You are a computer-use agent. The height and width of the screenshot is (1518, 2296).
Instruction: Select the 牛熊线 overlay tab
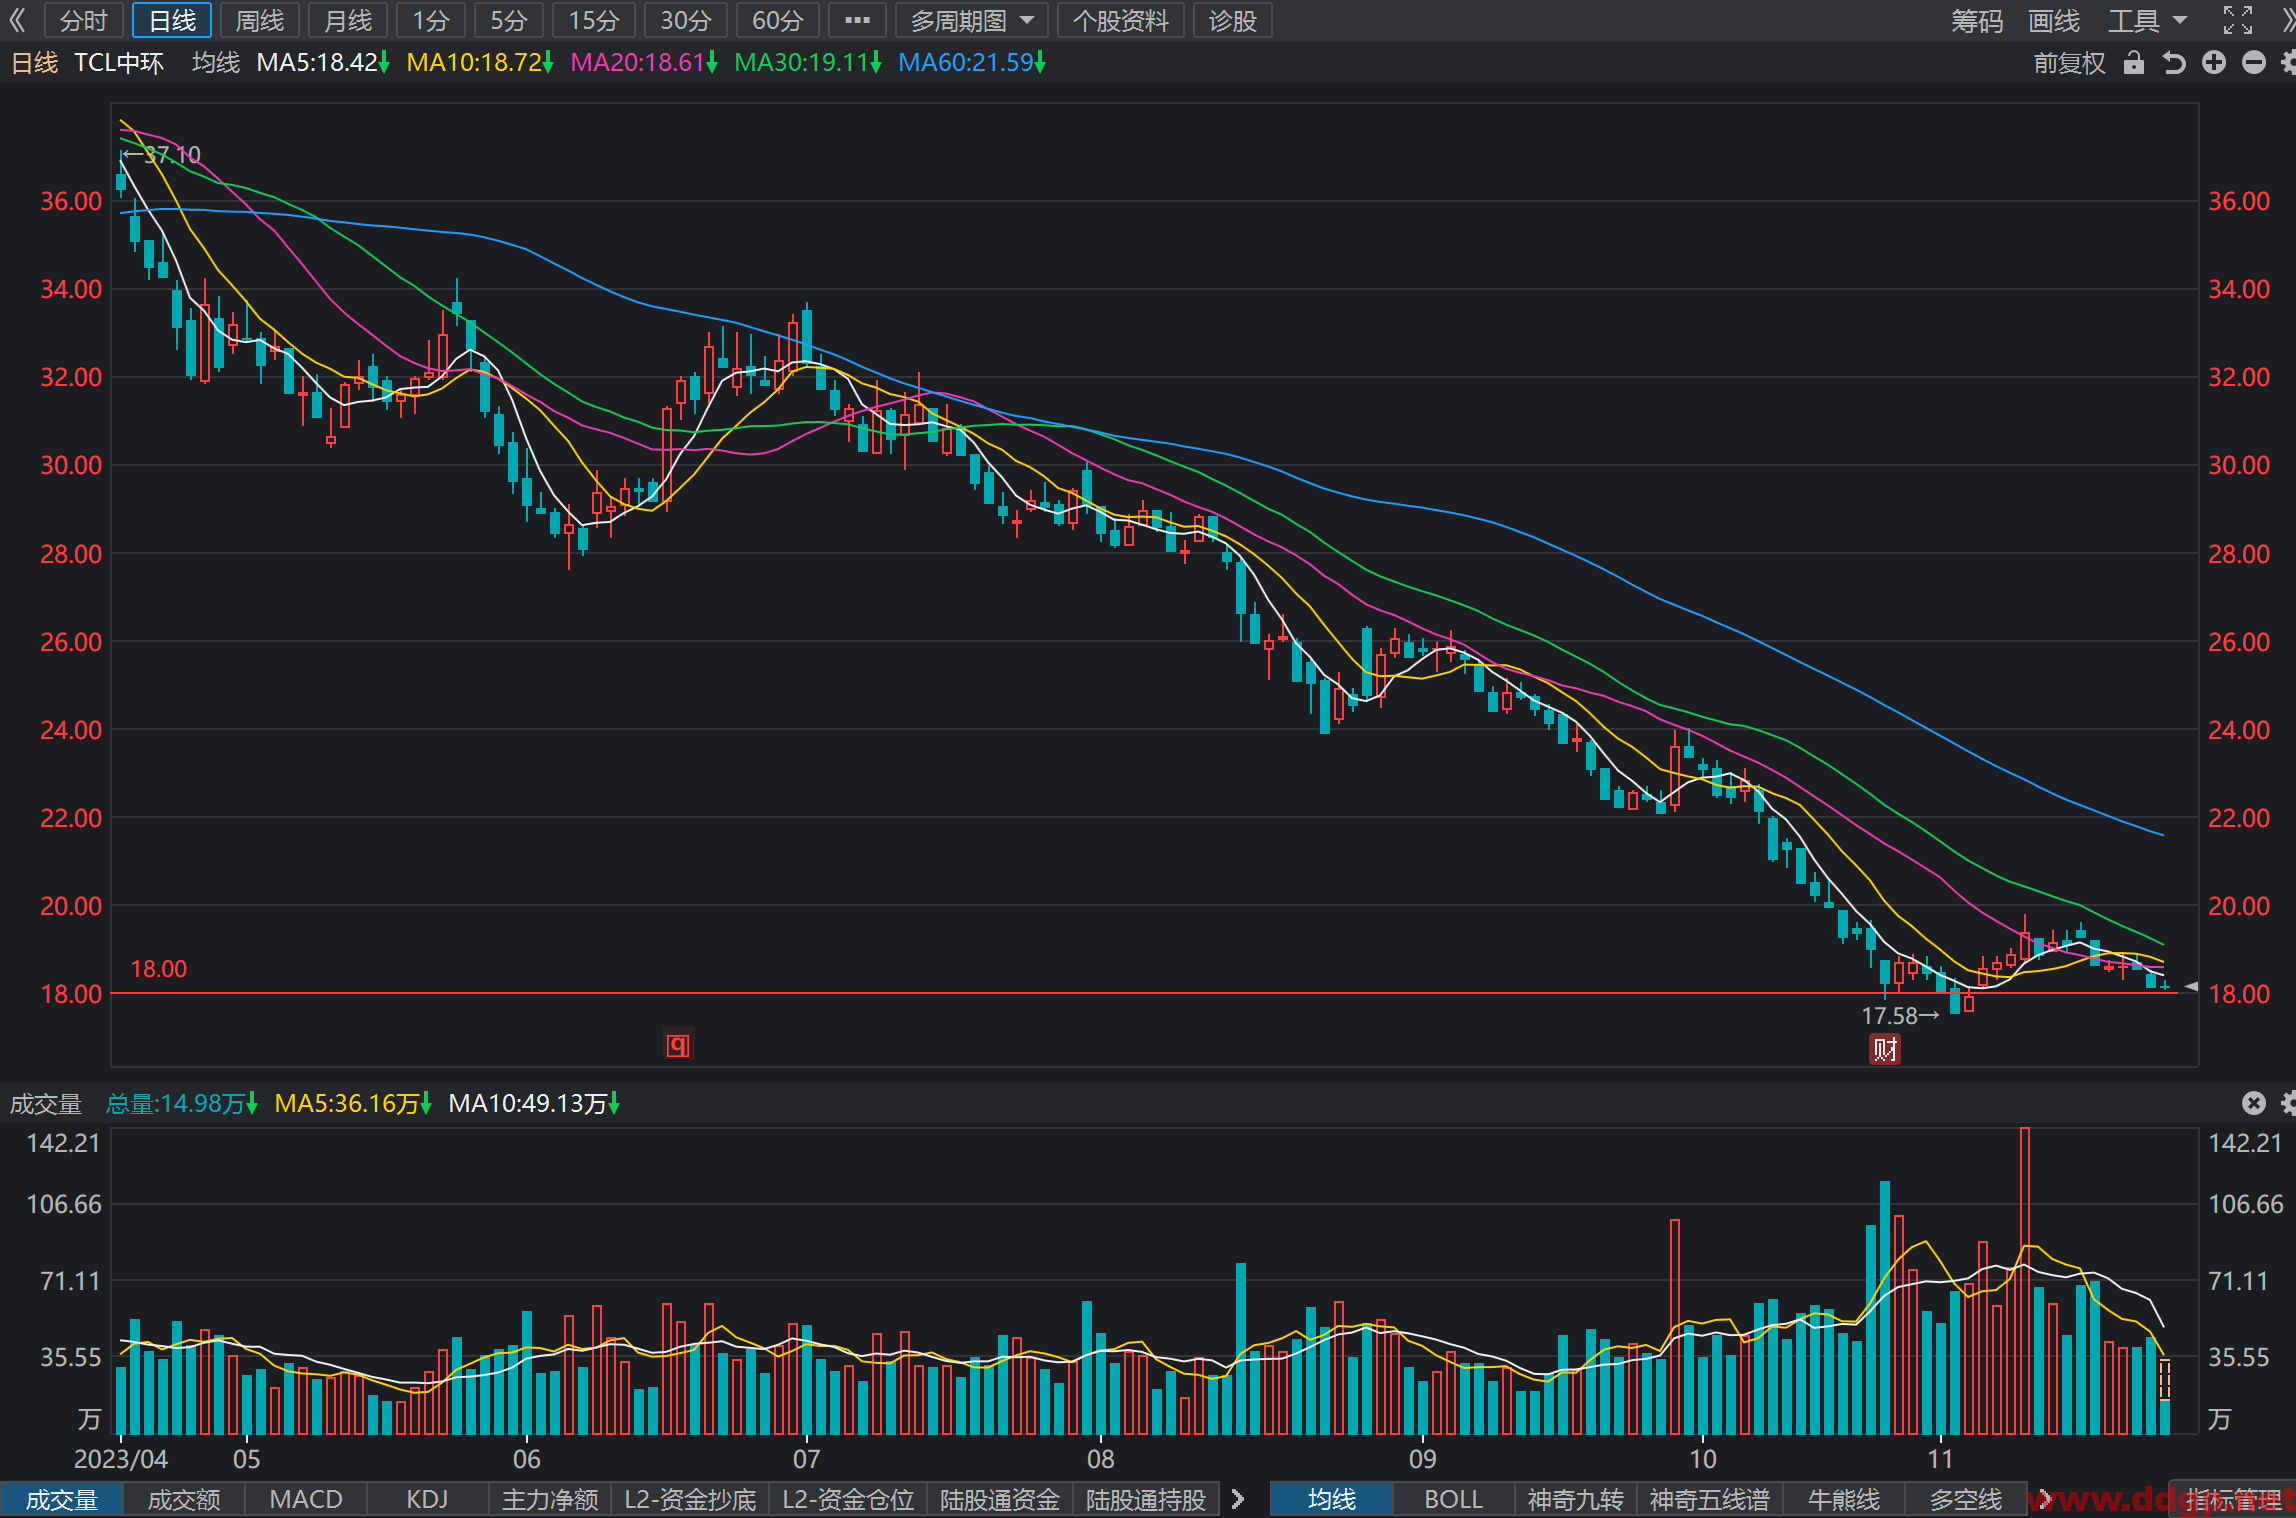(x=1844, y=1499)
